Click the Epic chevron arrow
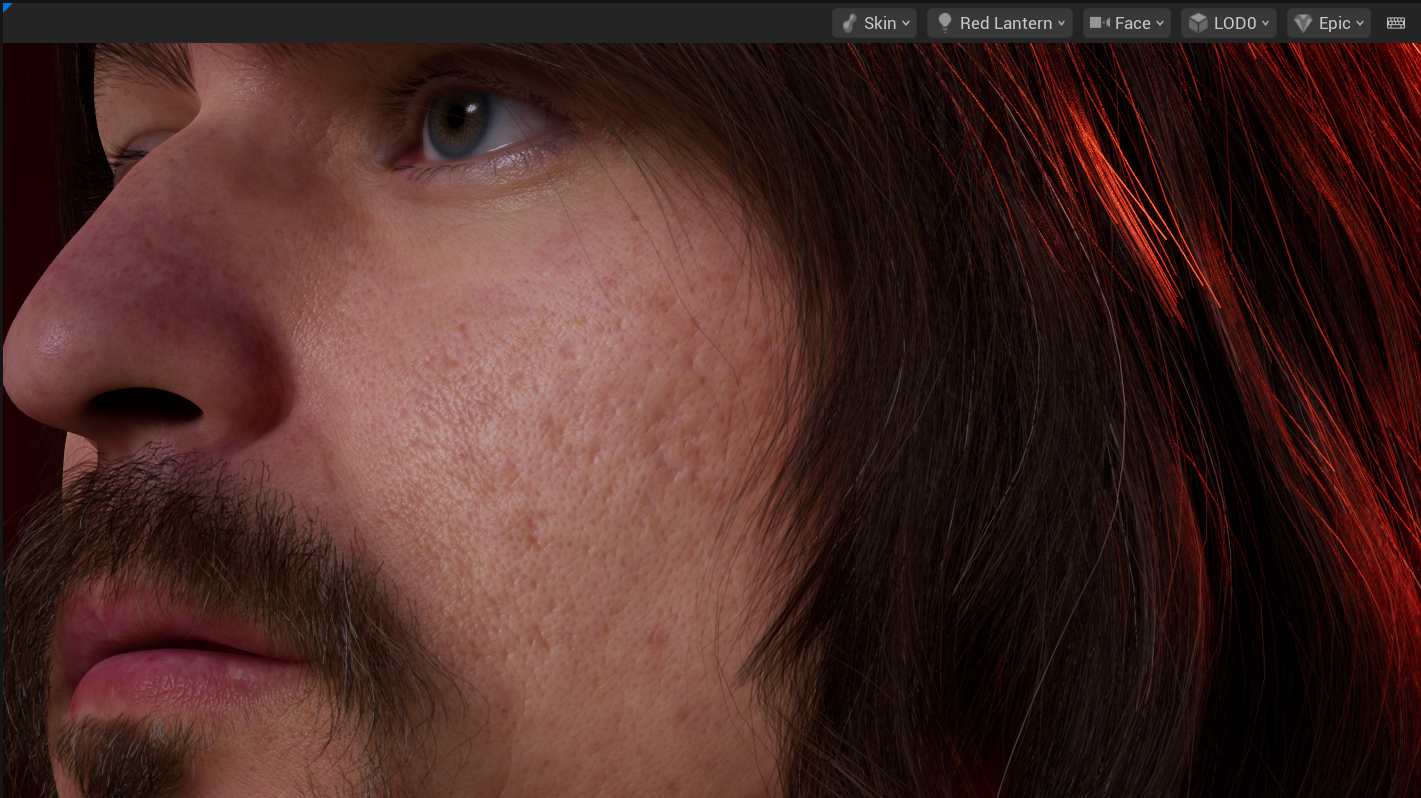1421x798 pixels. pos(1360,23)
